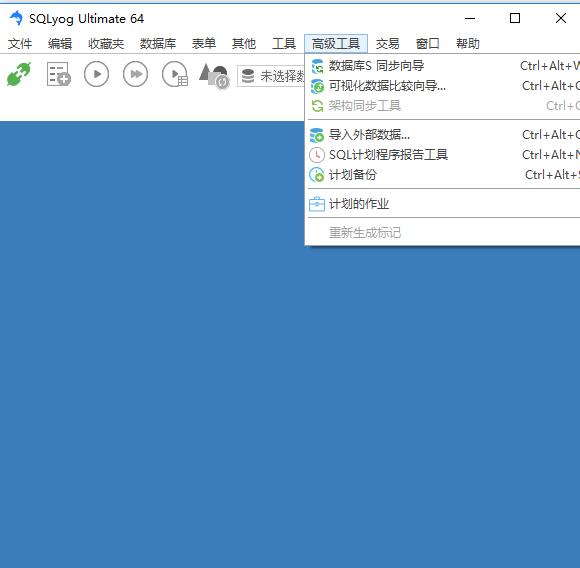Click clock icon beside SQL计划程序报告工具

point(317,155)
